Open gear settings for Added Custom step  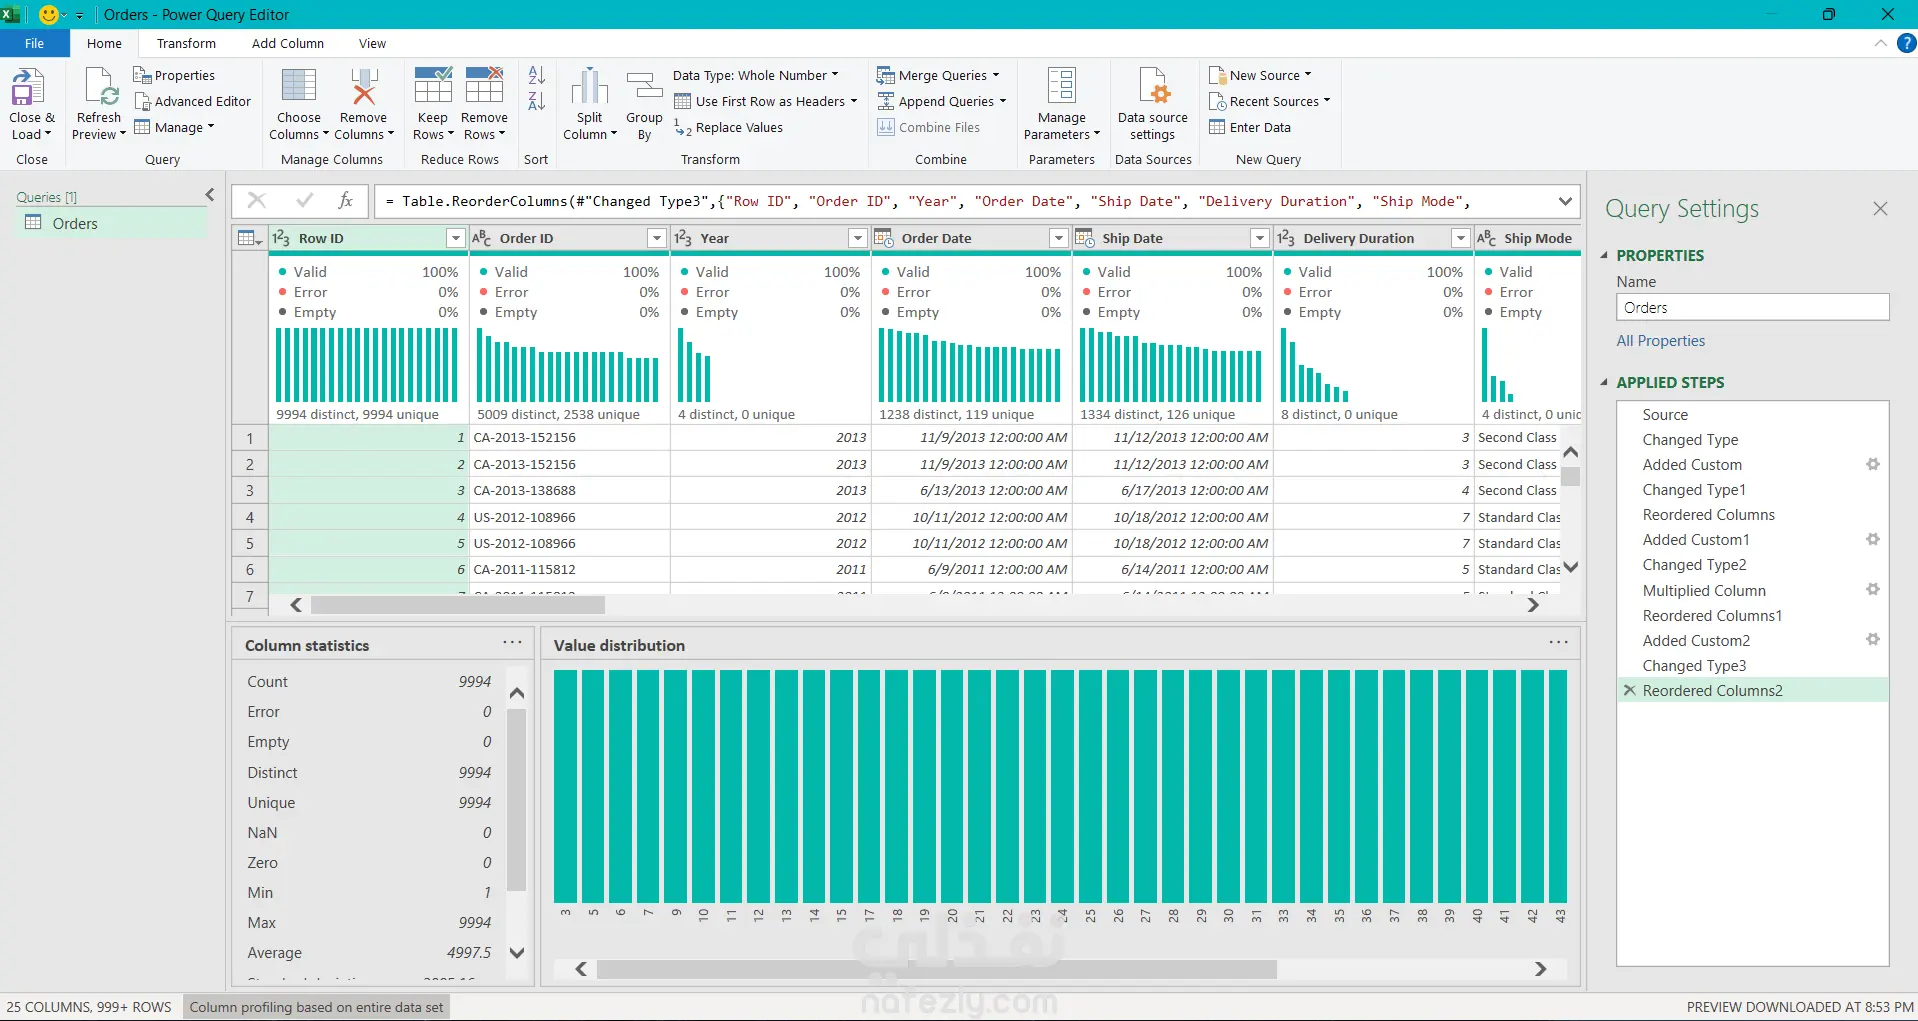[1873, 464]
